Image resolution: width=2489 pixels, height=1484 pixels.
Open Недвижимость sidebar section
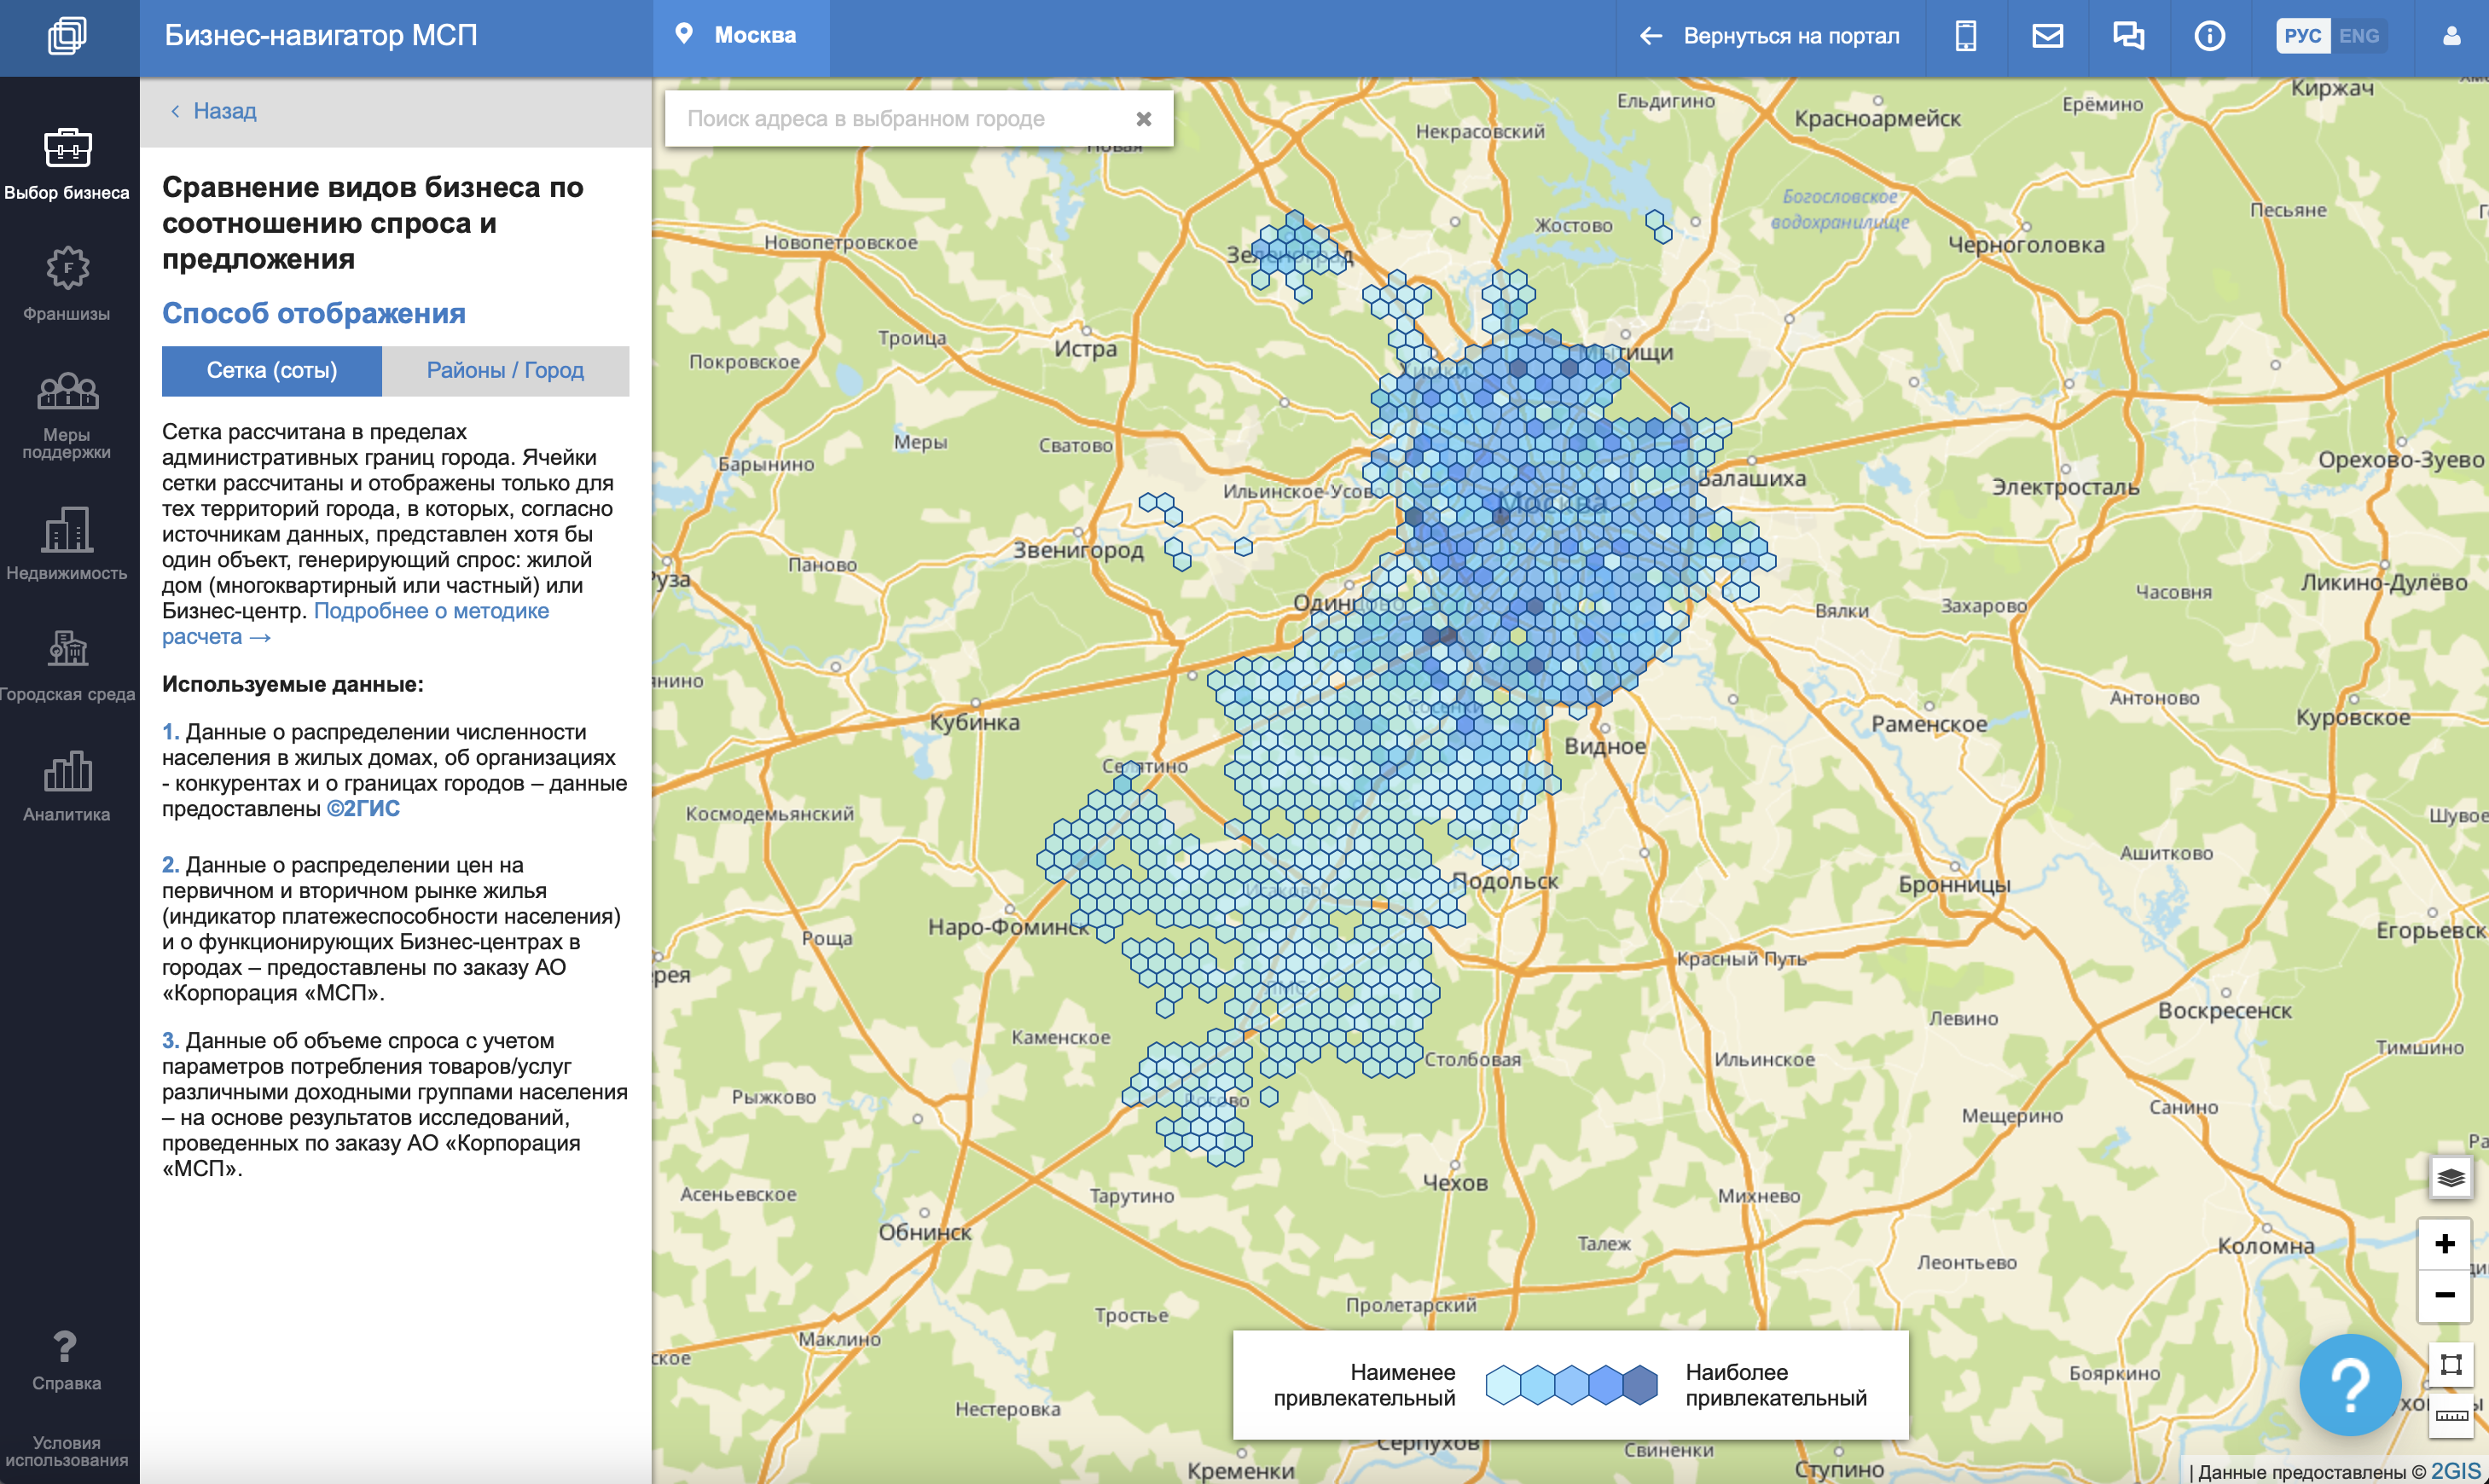click(x=67, y=545)
